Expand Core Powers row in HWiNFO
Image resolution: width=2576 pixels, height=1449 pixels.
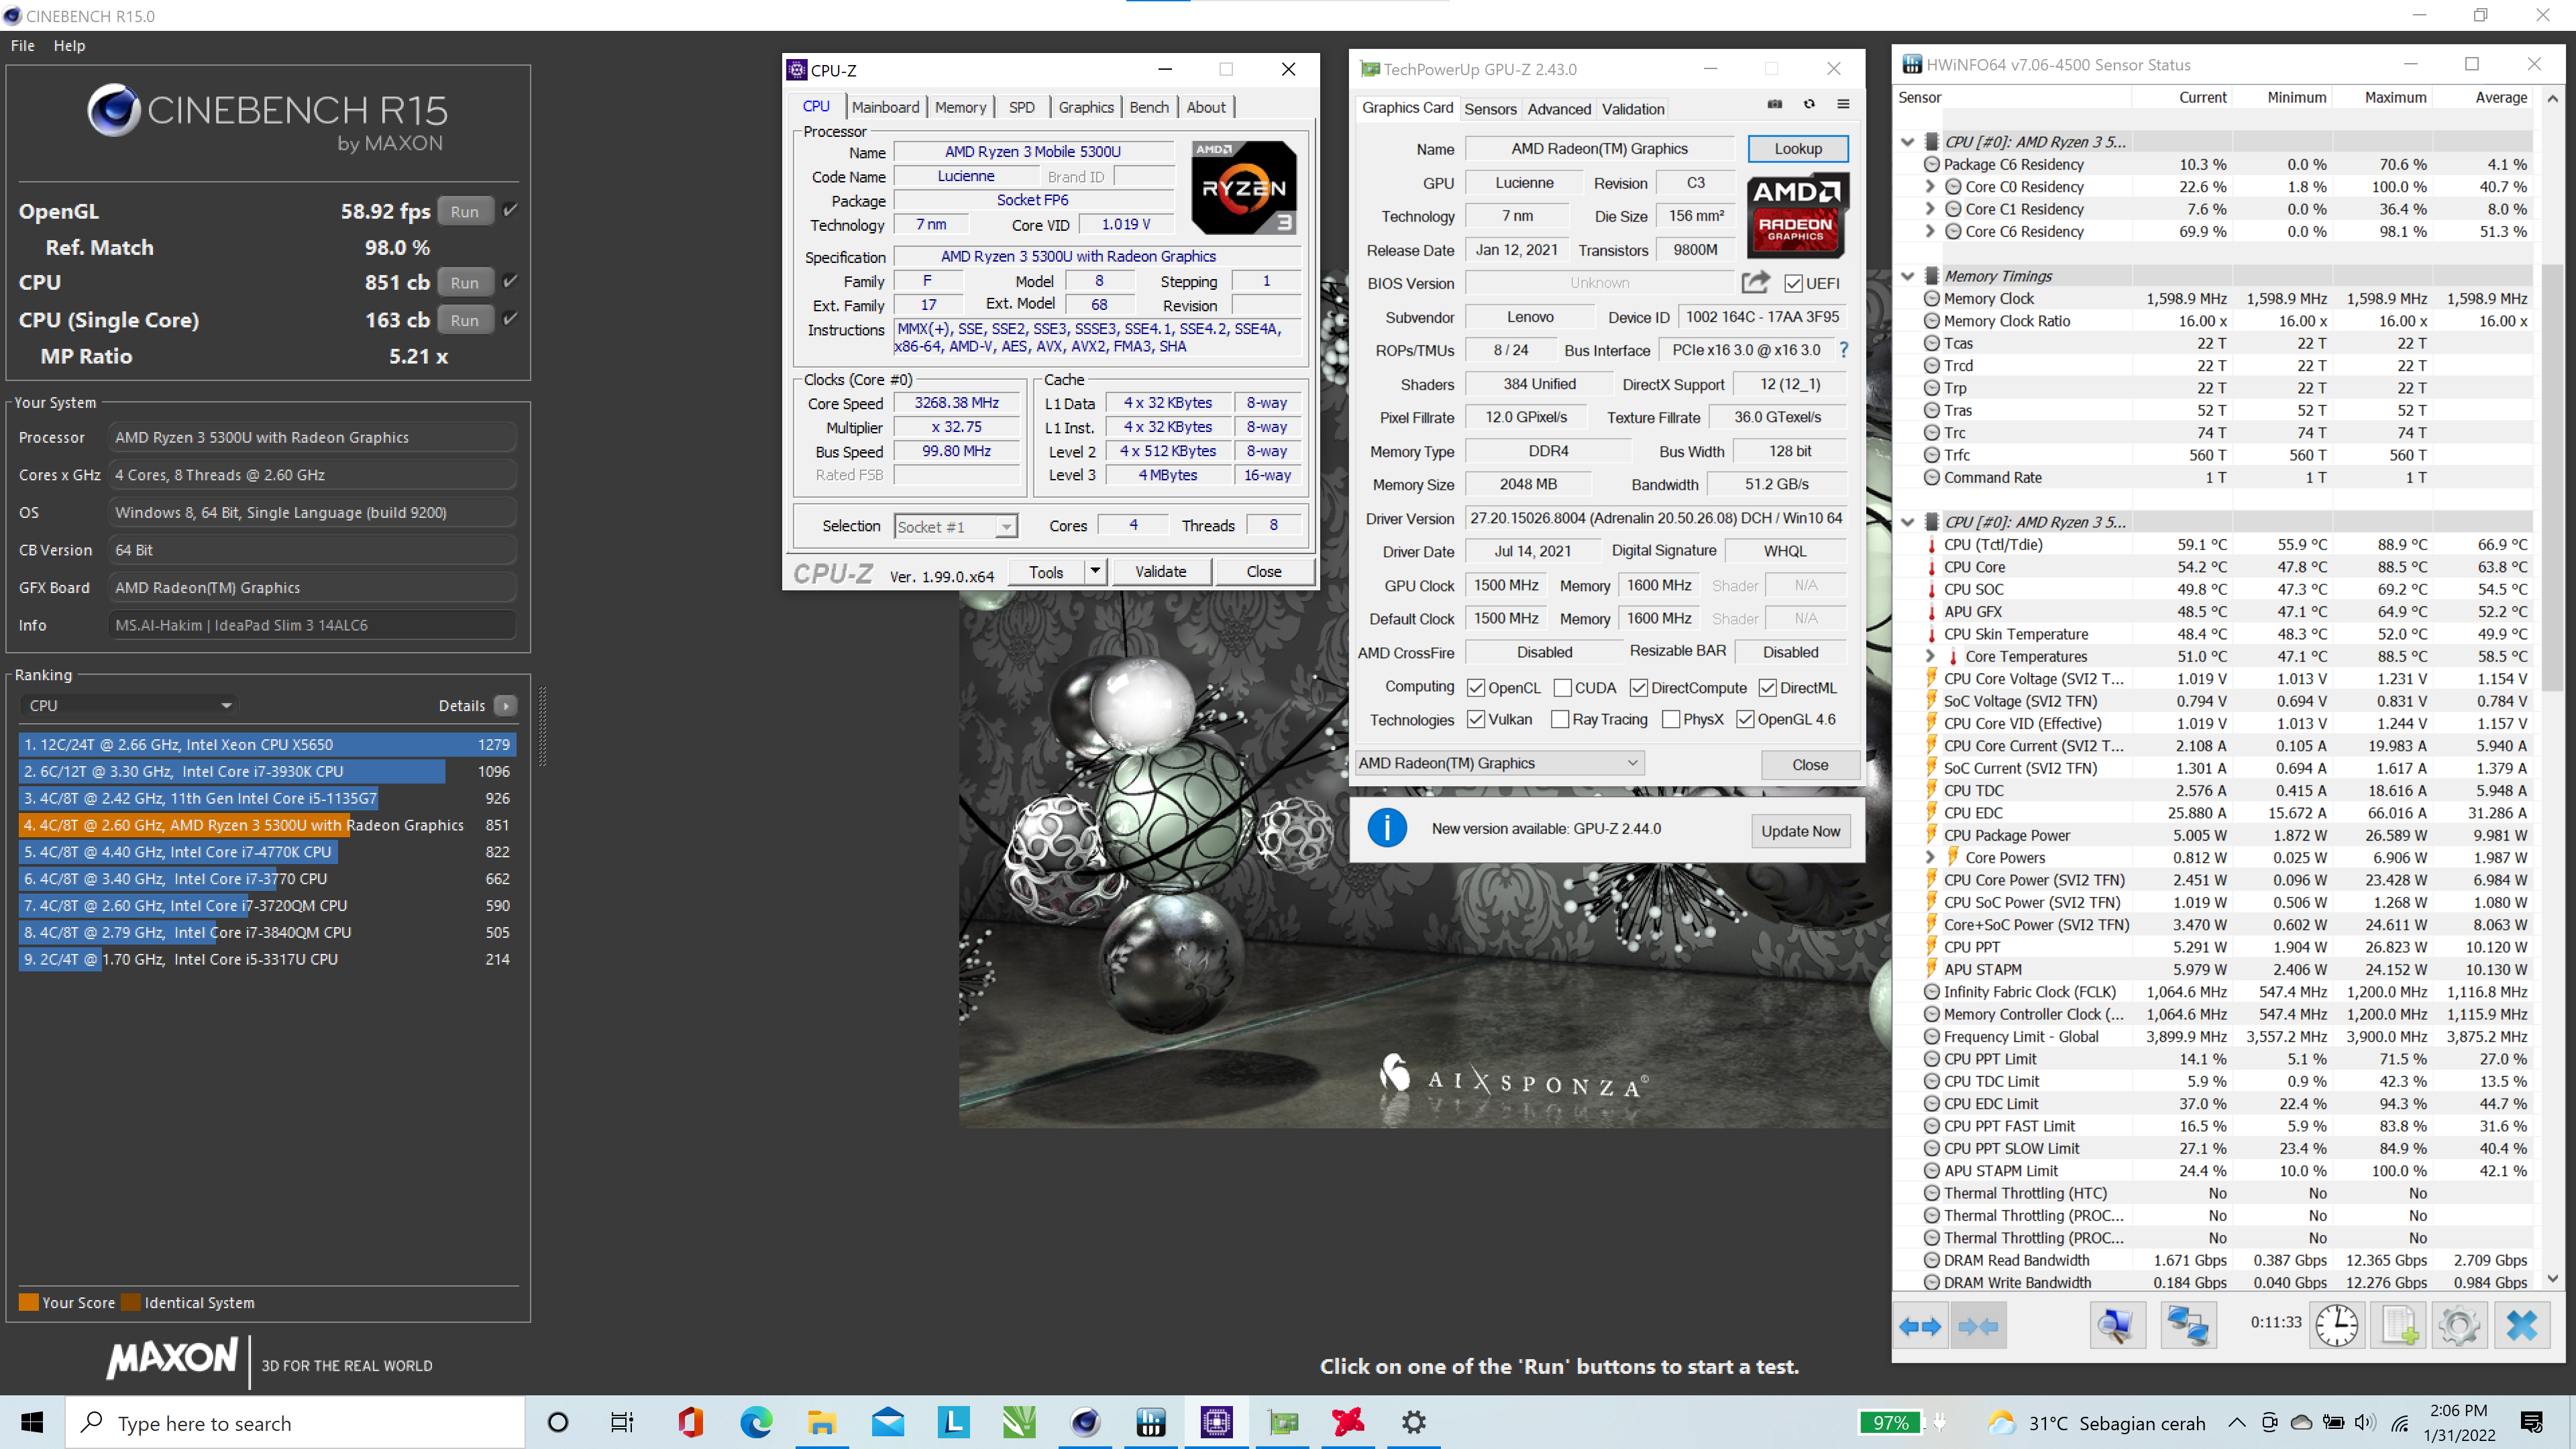[x=1930, y=857]
